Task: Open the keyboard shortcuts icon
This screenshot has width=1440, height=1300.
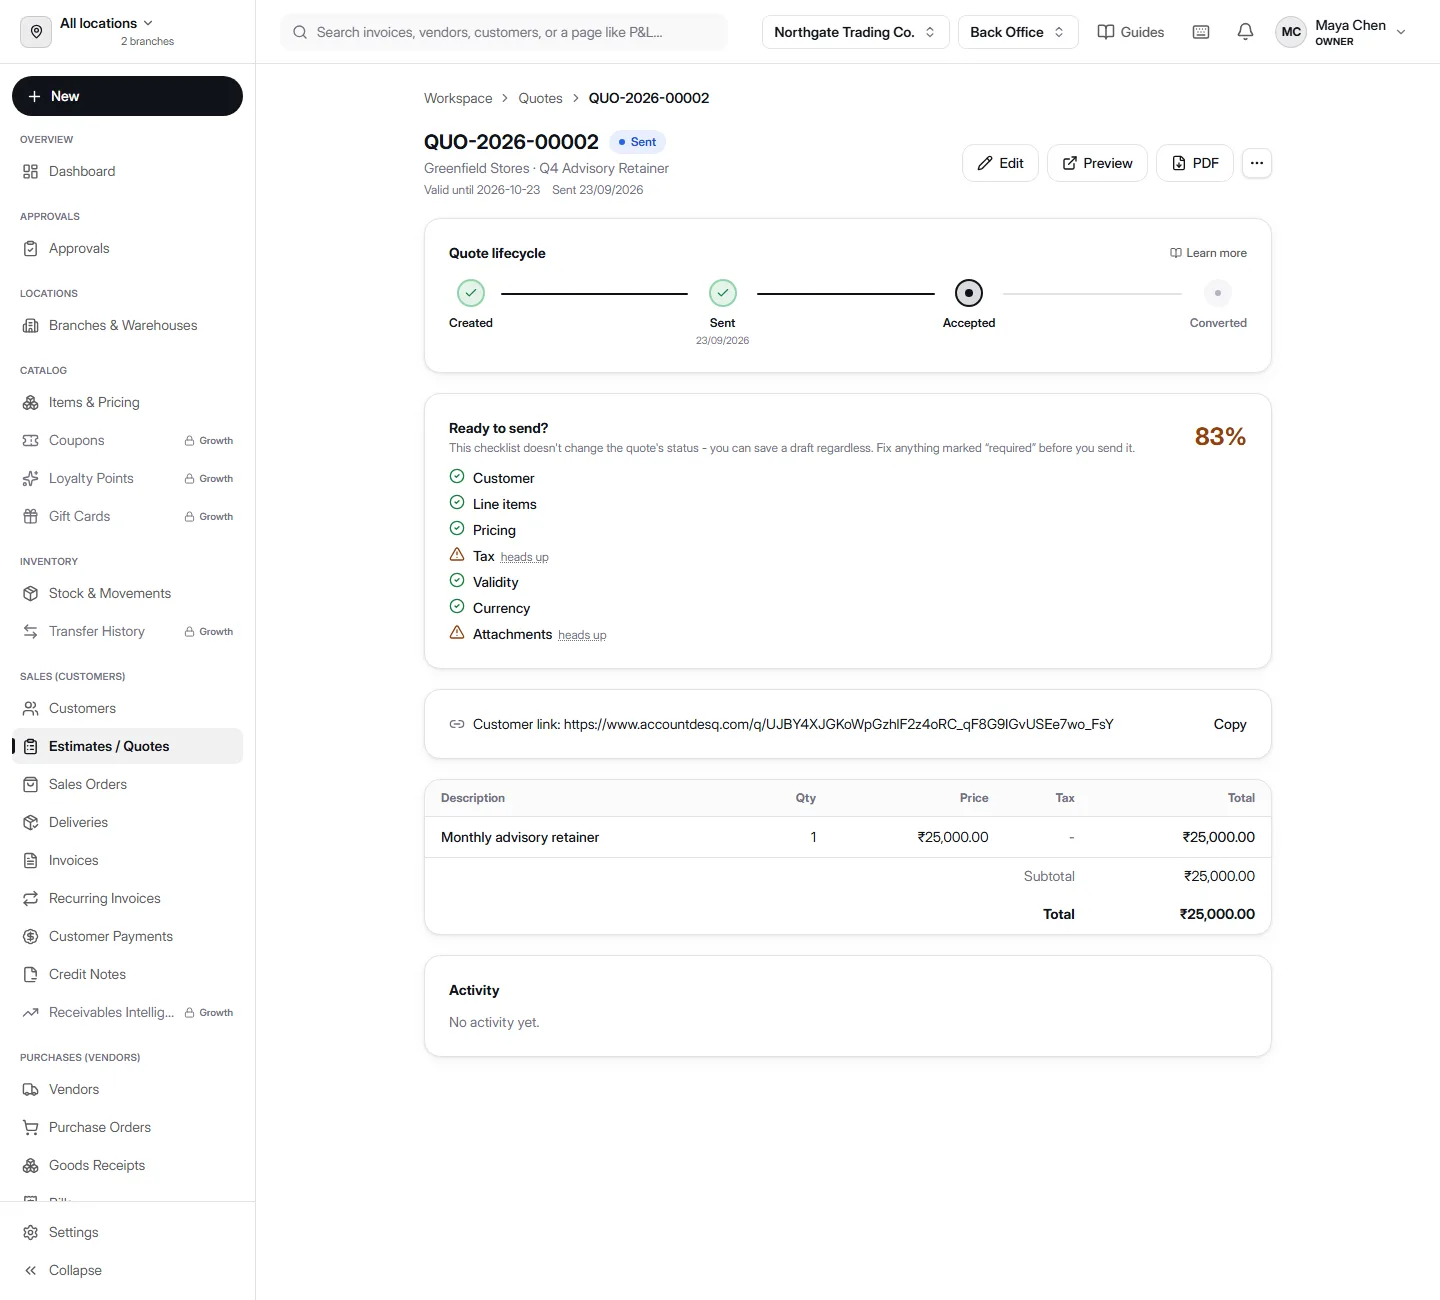Action: 1201,32
